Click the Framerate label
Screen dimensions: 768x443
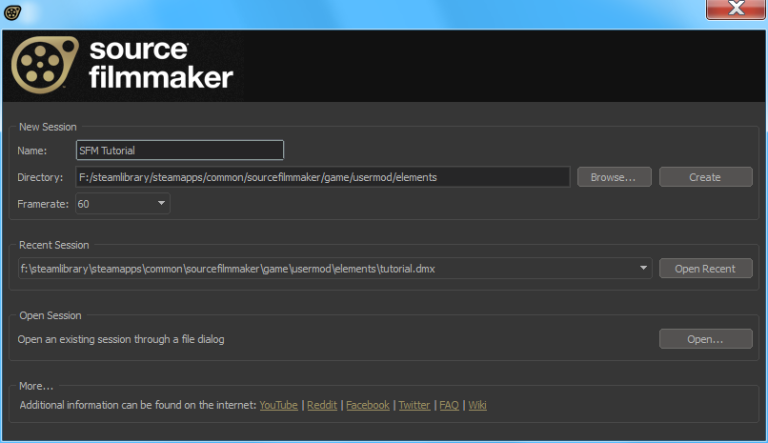43,204
